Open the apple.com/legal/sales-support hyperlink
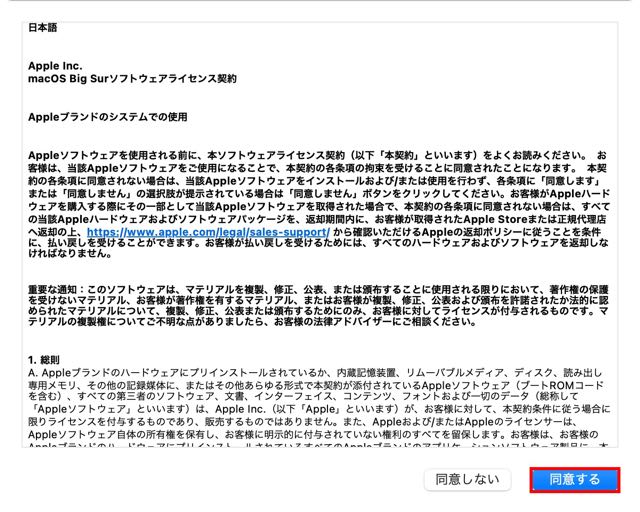 [x=208, y=232]
